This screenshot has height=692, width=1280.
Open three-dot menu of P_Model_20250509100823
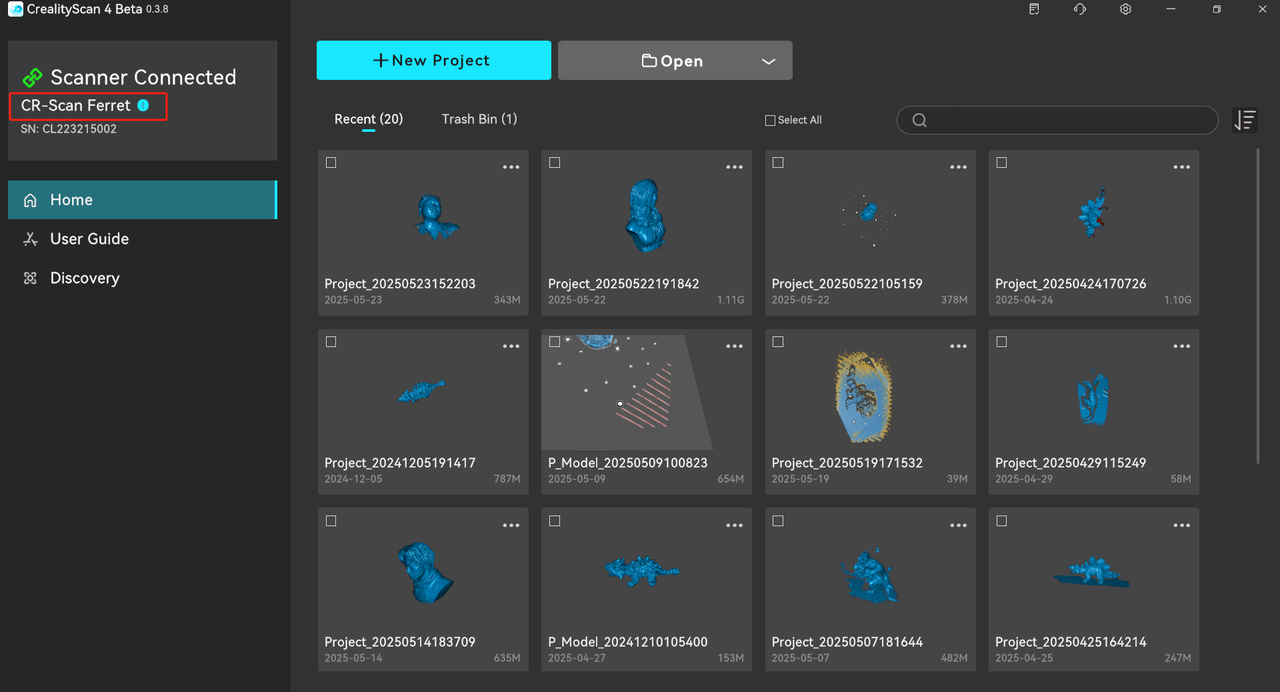click(735, 346)
